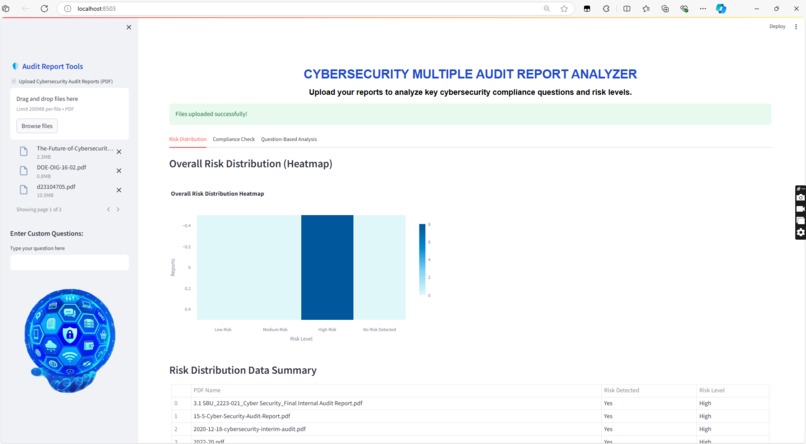Open the browser tab actions icon

[x=6, y=9]
